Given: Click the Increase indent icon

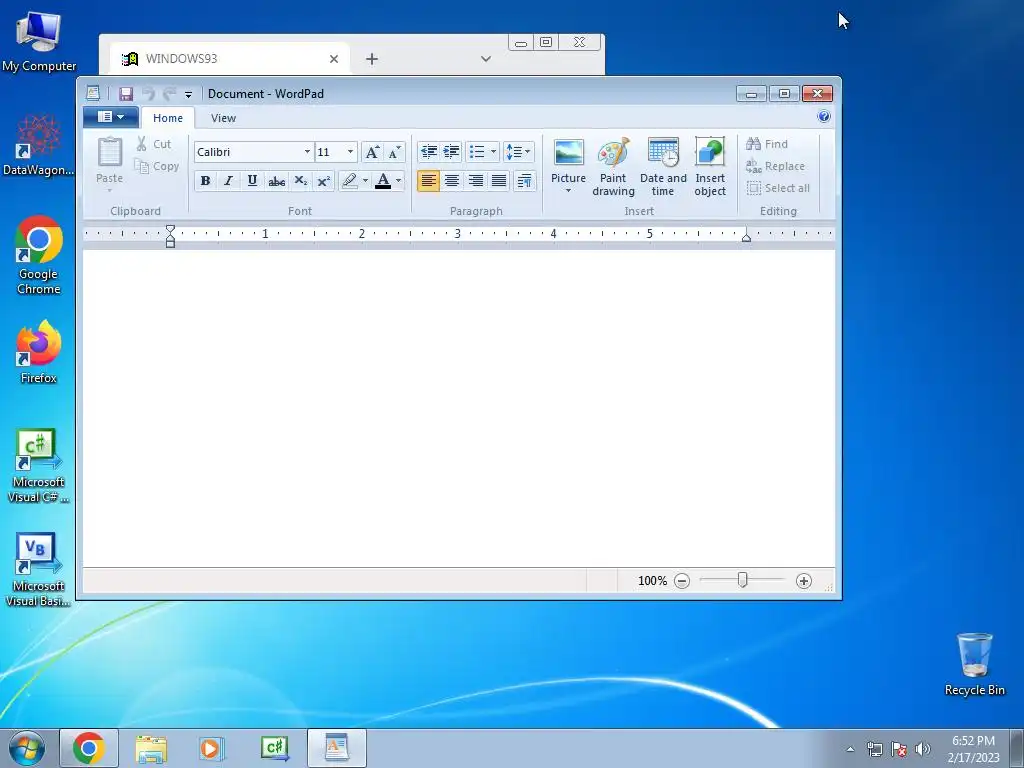Looking at the screenshot, I should [x=451, y=152].
